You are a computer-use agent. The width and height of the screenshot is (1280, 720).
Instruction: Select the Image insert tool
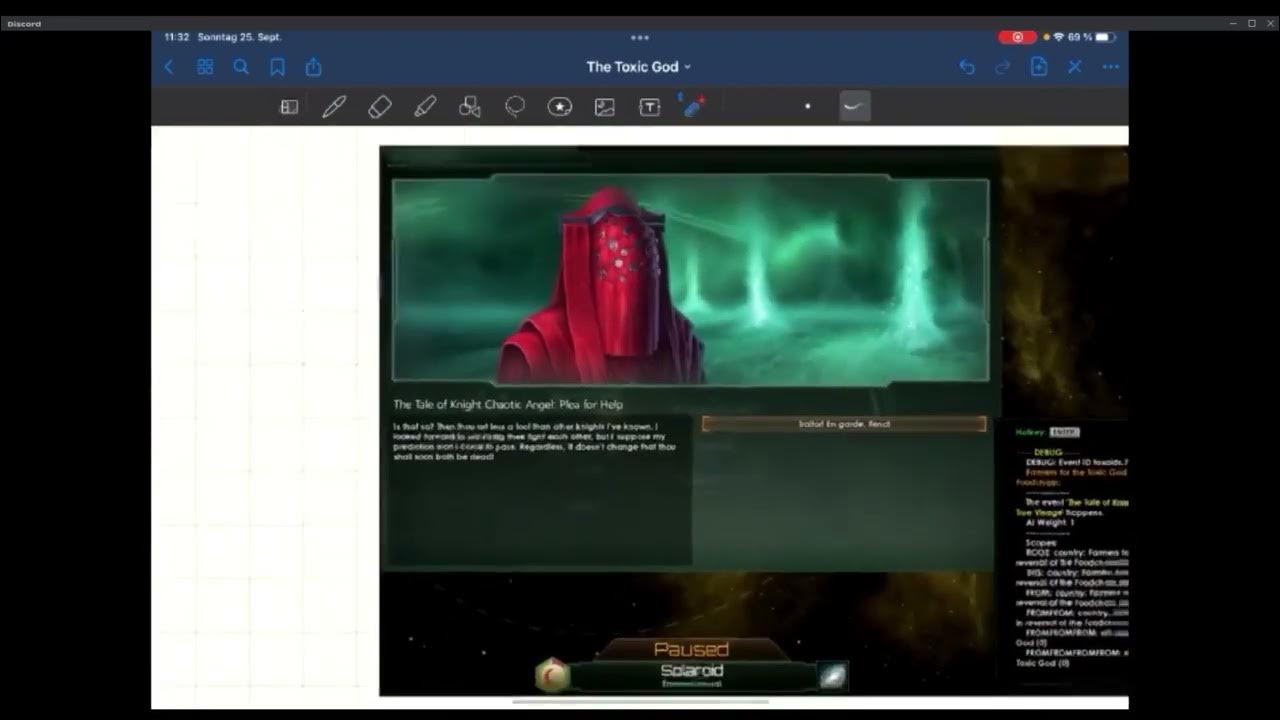tap(605, 107)
